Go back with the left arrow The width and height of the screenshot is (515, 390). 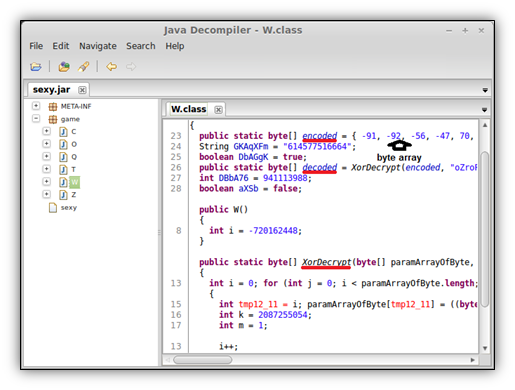(x=112, y=67)
